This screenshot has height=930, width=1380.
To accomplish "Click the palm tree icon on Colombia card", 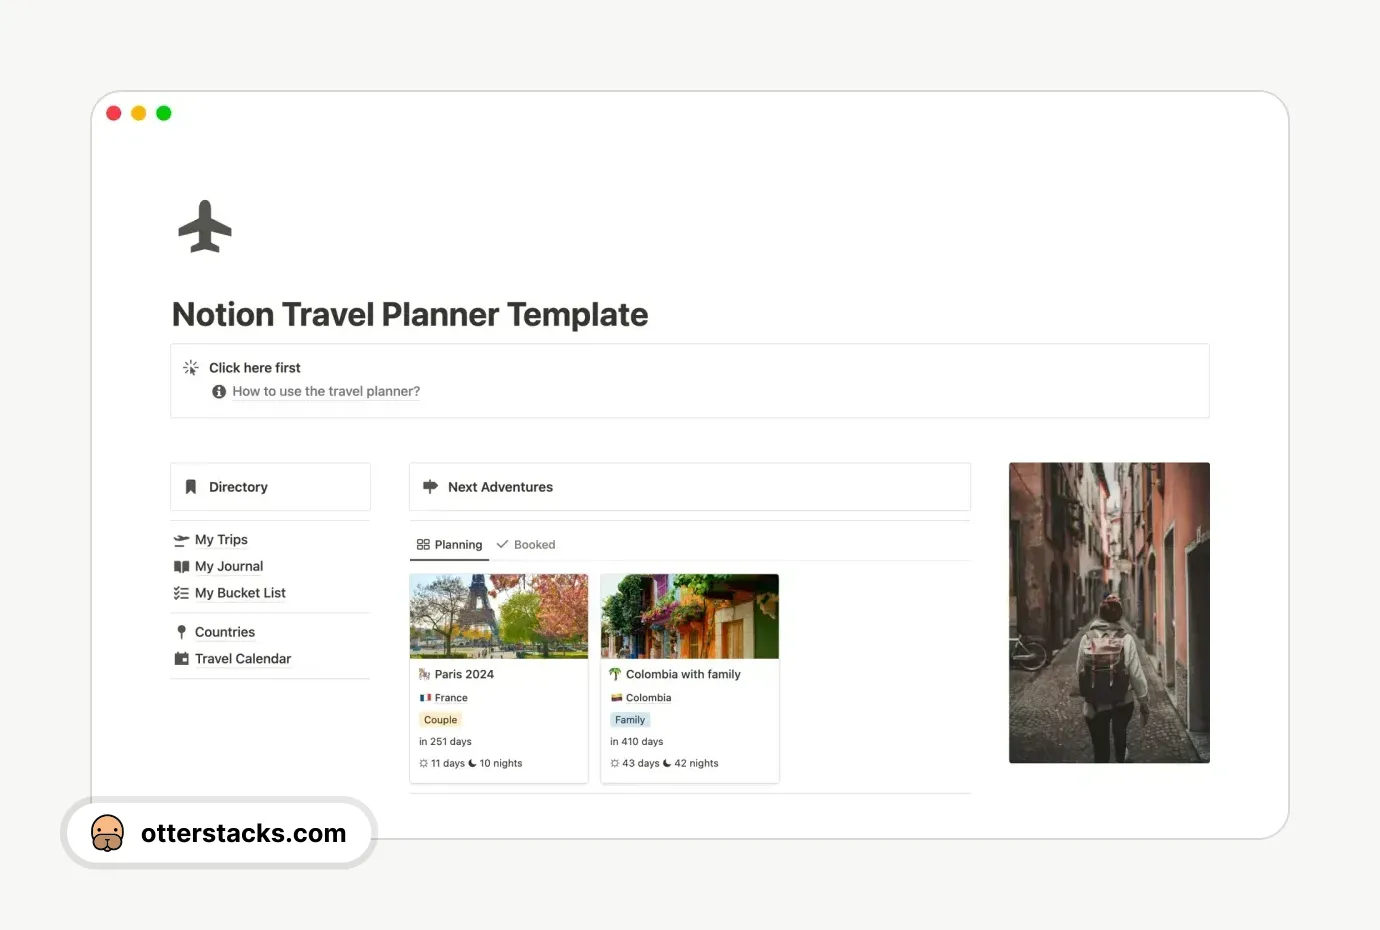I will (615, 674).
